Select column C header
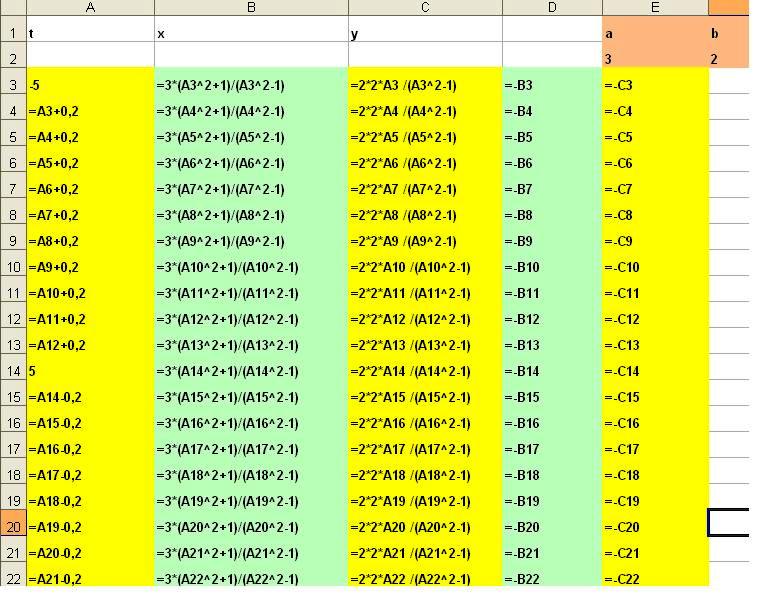This screenshot has height=596, width=768. [x=425, y=7]
